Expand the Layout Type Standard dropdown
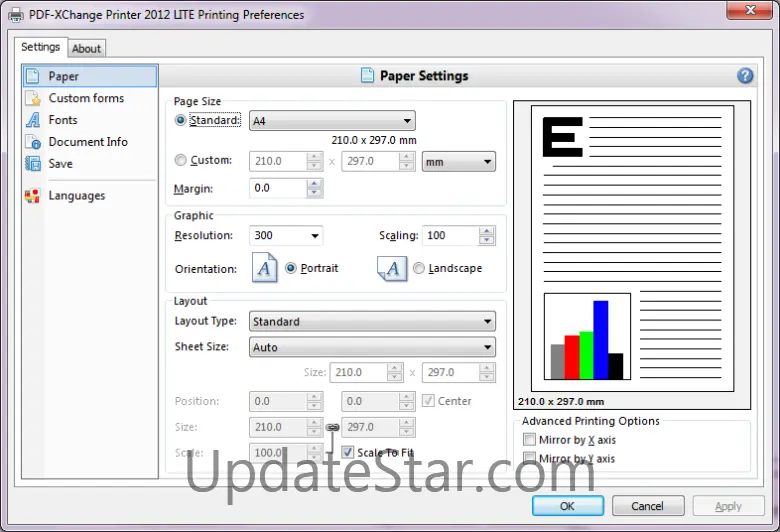 coord(372,321)
